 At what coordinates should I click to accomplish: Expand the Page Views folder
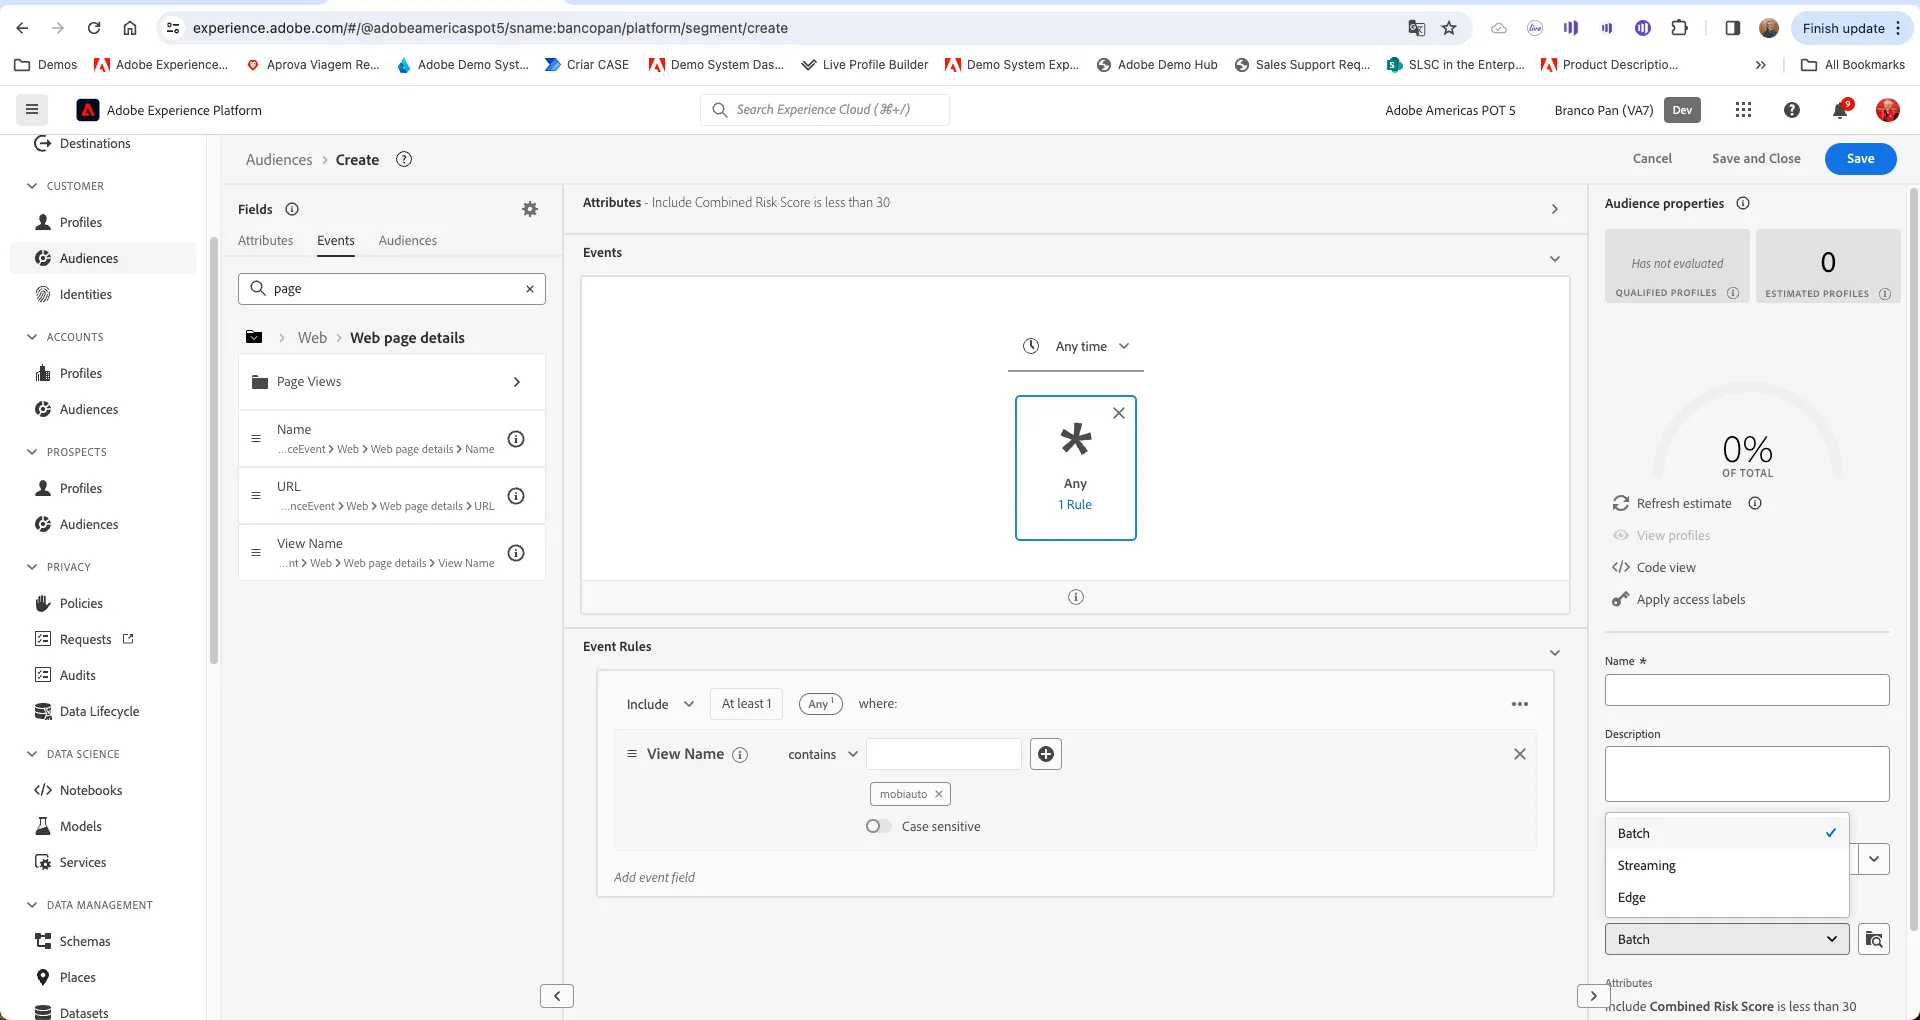pos(392,382)
